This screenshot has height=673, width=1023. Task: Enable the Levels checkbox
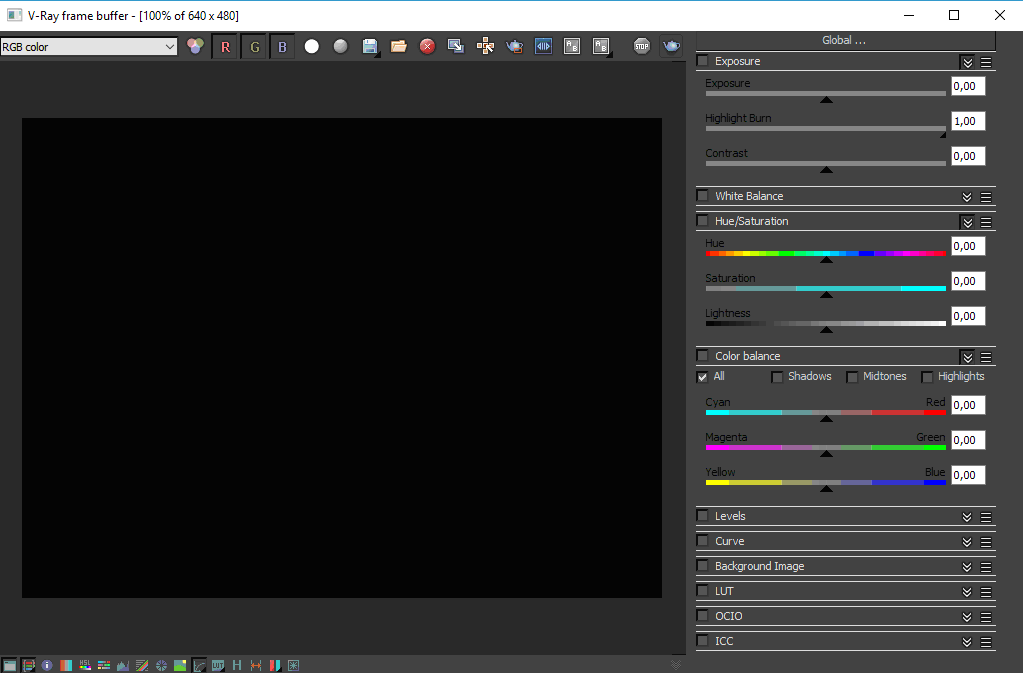pyautogui.click(x=703, y=516)
